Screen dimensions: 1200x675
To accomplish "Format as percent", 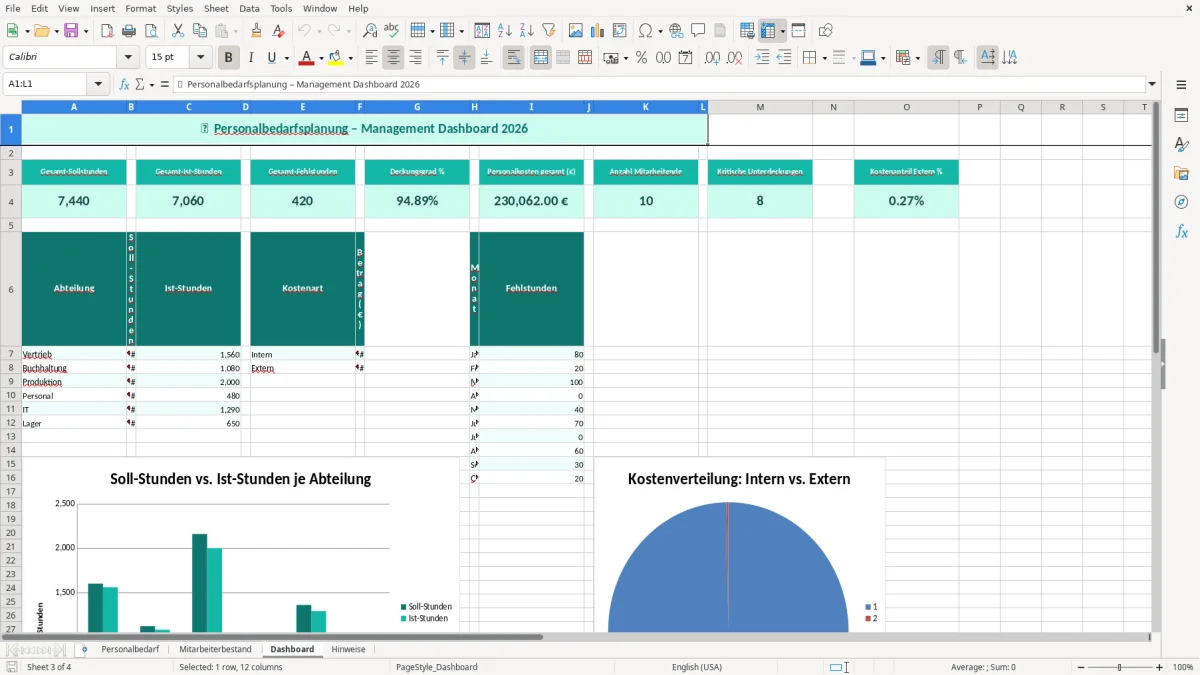I will click(x=642, y=58).
